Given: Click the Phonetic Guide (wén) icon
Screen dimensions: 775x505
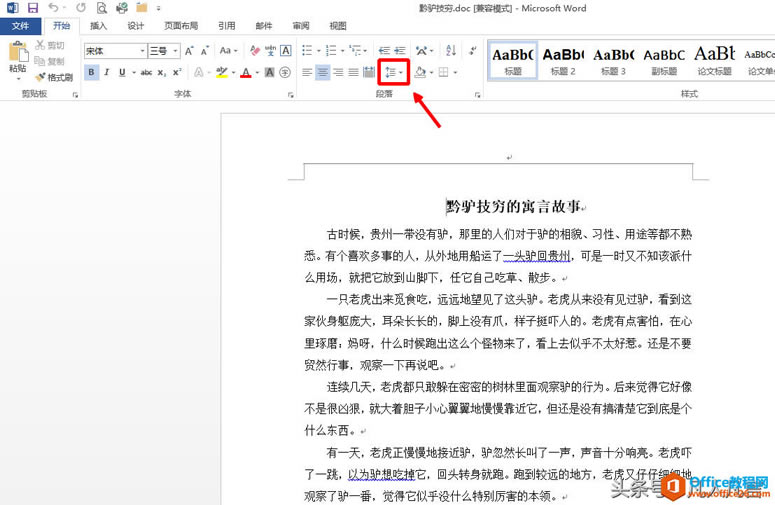Looking at the screenshot, I should tap(270, 50).
